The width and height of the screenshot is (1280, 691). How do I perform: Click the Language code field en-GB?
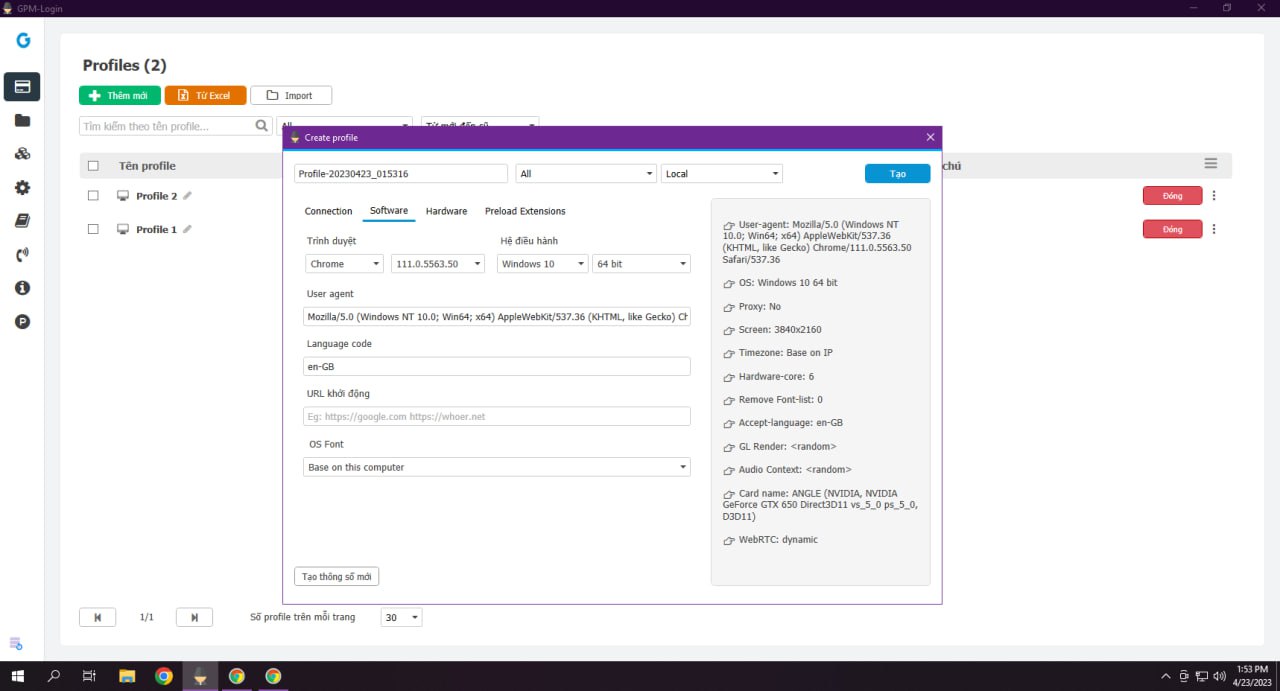[497, 367]
